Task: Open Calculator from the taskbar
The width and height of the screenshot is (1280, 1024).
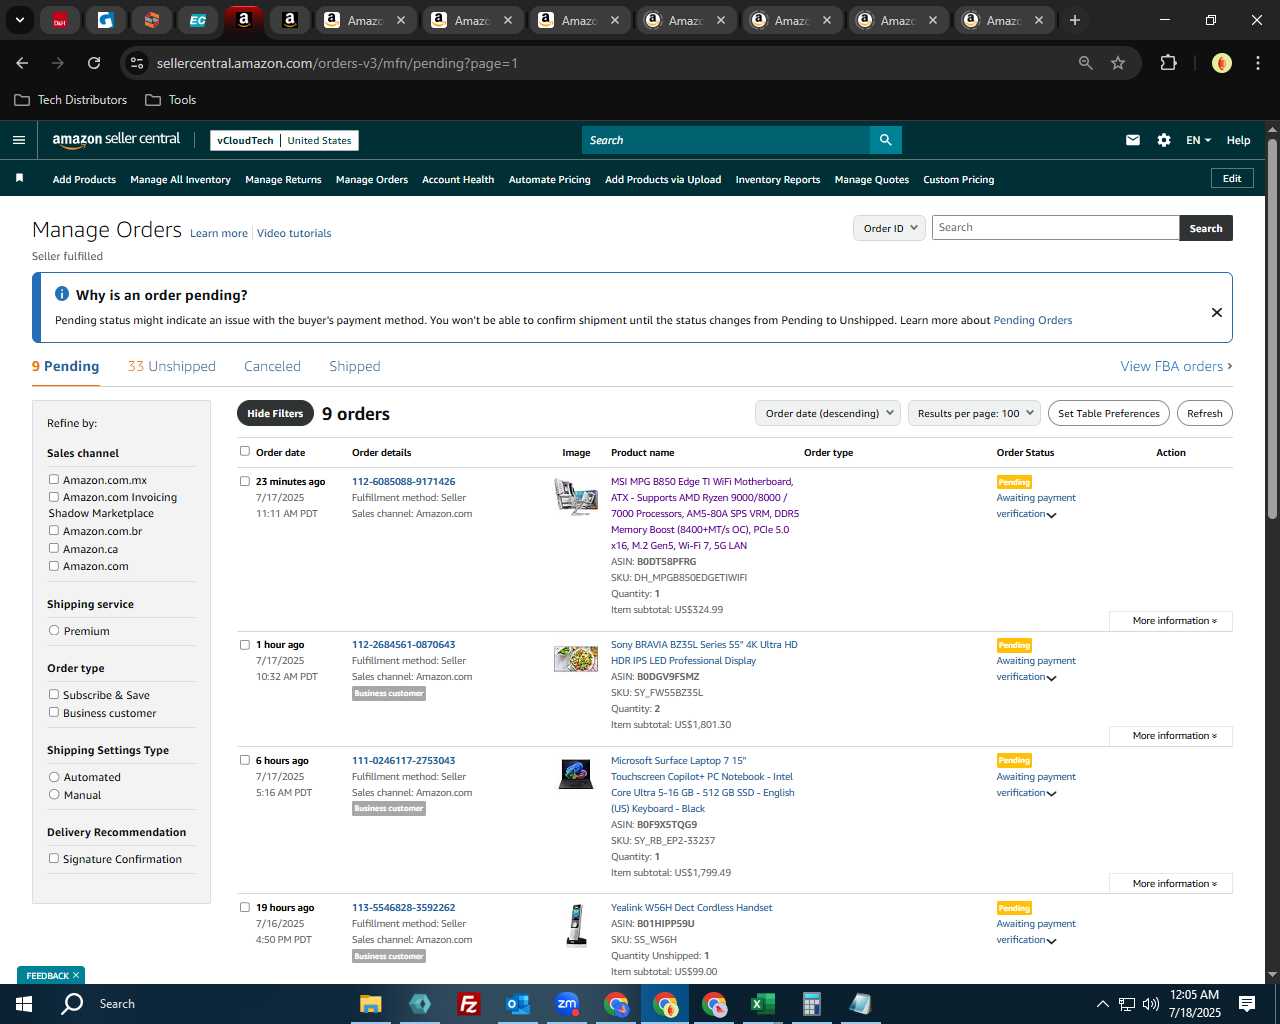Action: click(x=812, y=1004)
